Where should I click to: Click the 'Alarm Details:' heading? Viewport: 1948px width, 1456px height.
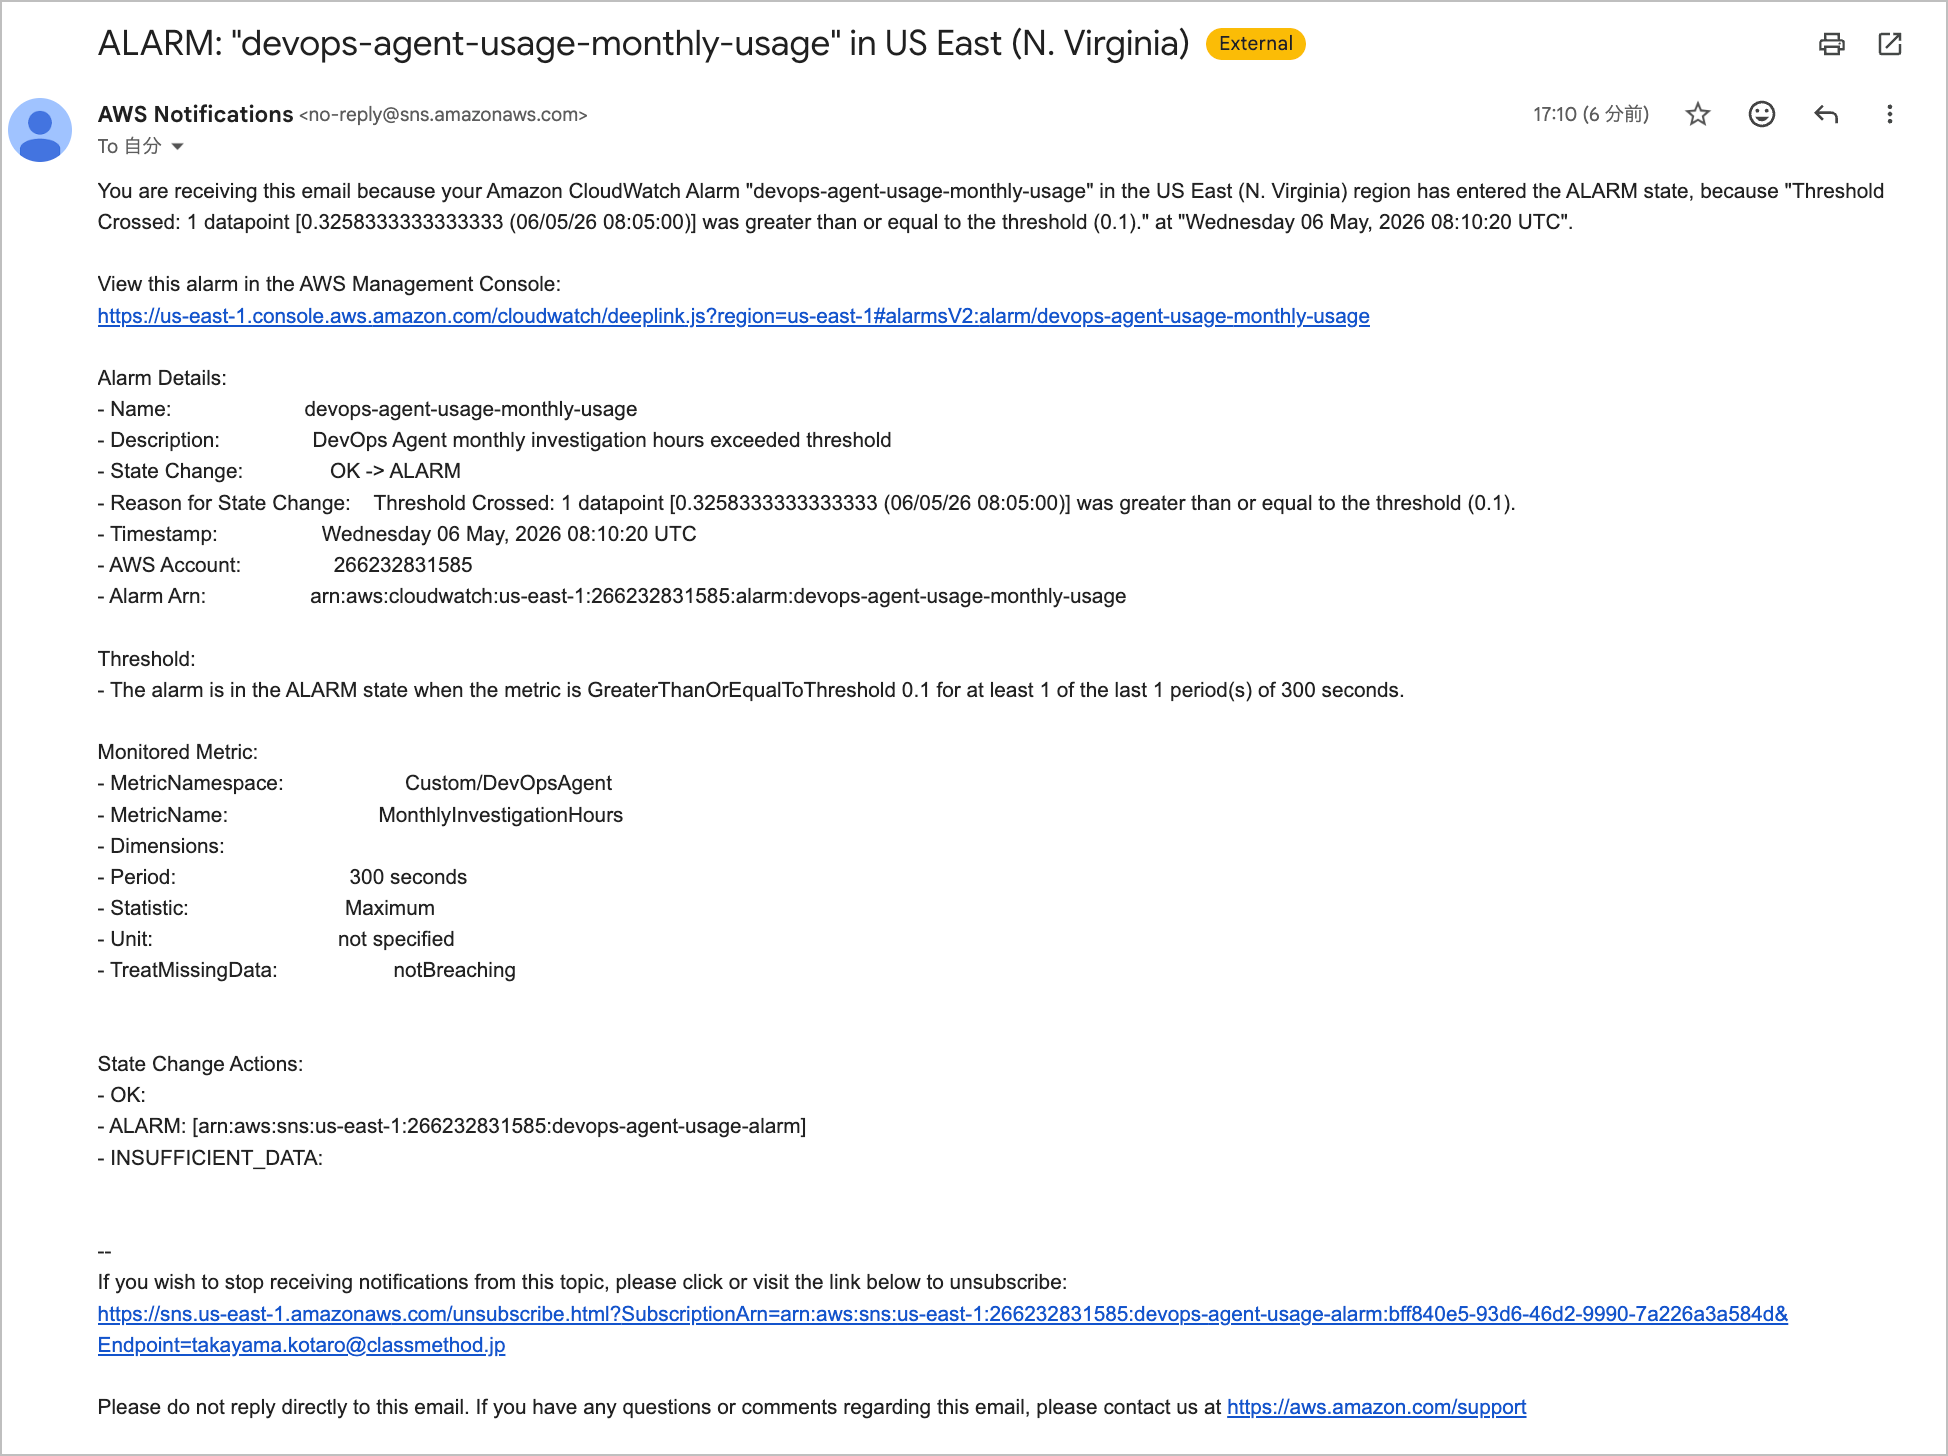(x=162, y=378)
